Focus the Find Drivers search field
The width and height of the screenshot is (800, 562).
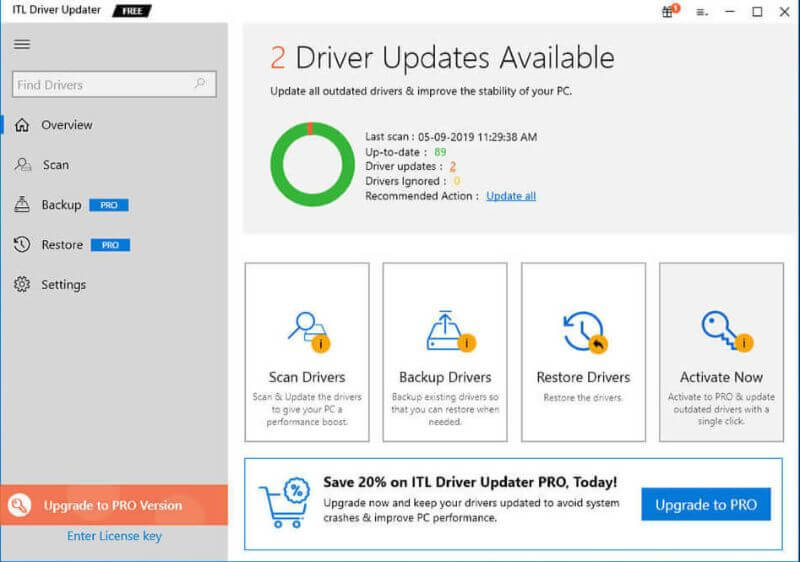click(x=114, y=84)
